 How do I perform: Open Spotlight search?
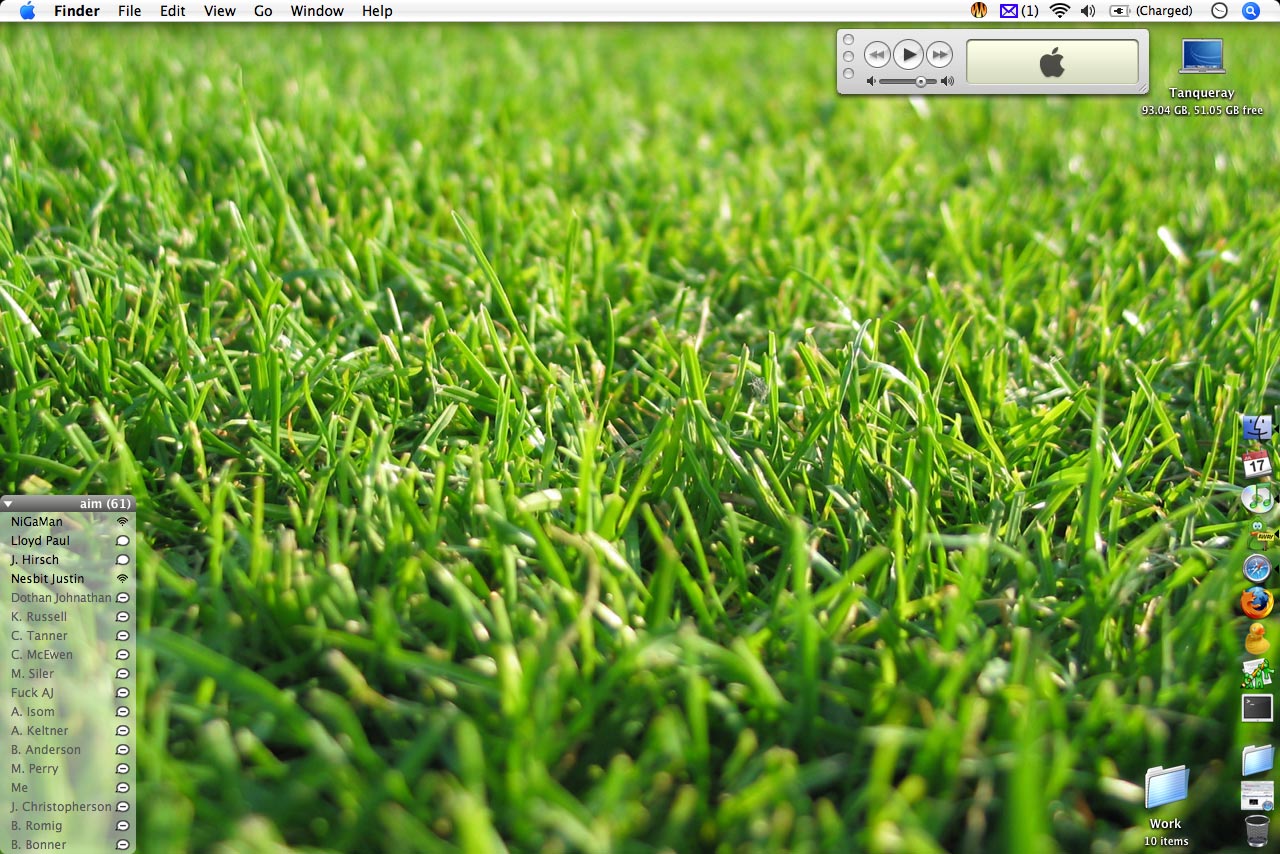coord(1251,11)
